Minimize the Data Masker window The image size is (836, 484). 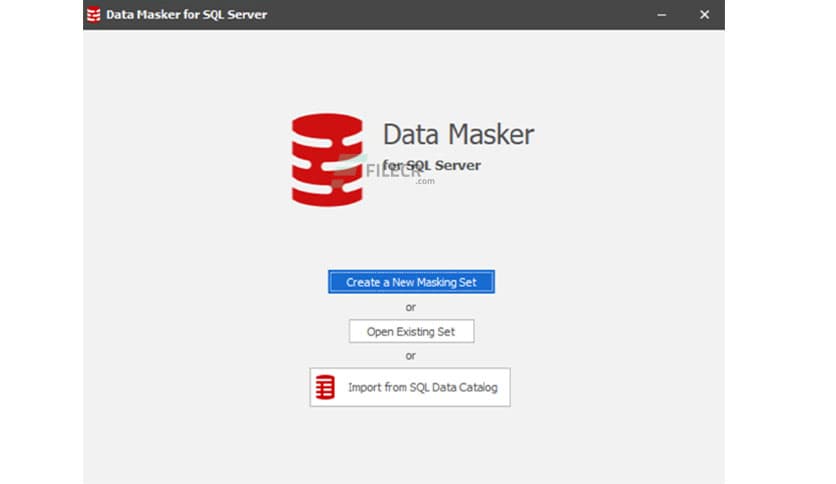[x=662, y=15]
